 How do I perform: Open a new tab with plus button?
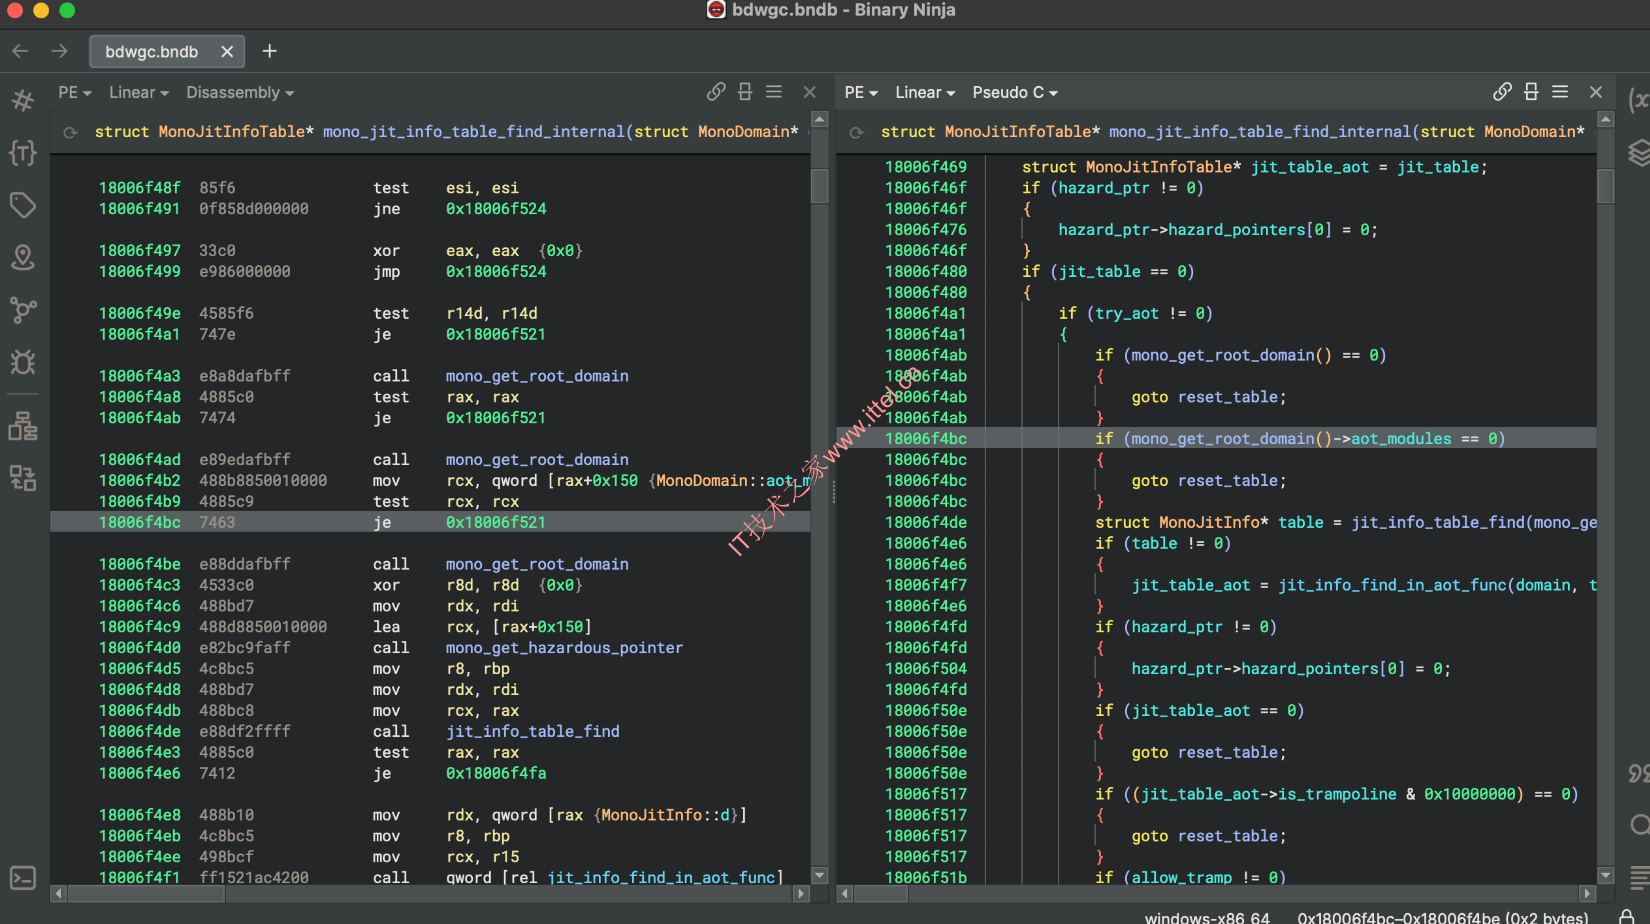269,52
